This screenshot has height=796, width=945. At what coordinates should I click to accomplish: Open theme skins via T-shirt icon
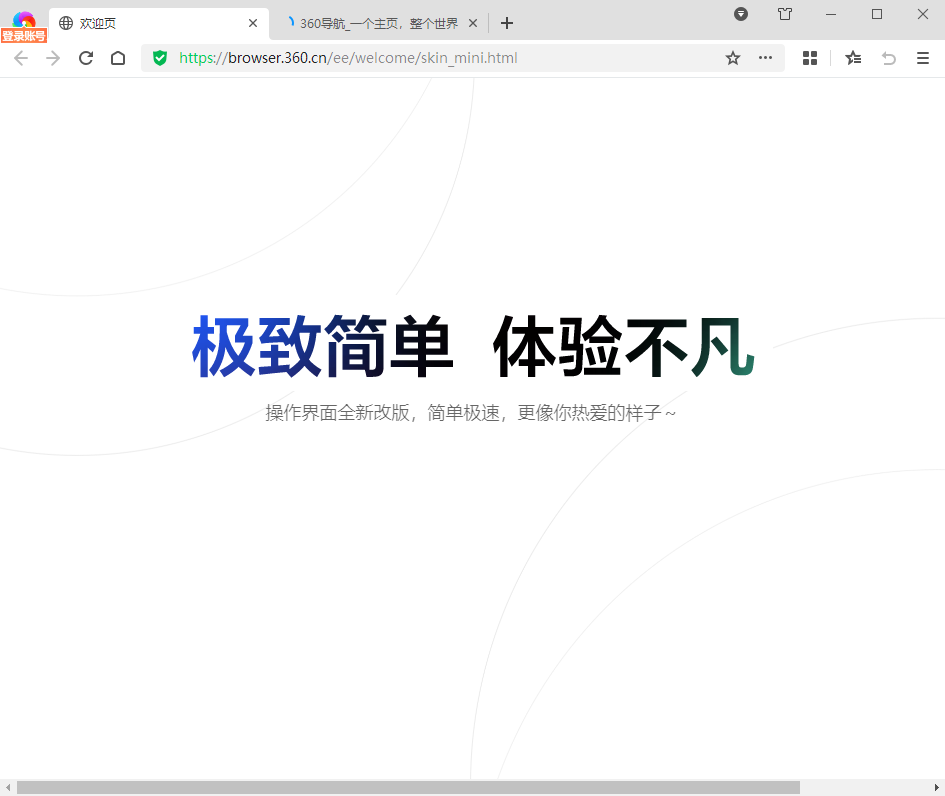click(785, 15)
